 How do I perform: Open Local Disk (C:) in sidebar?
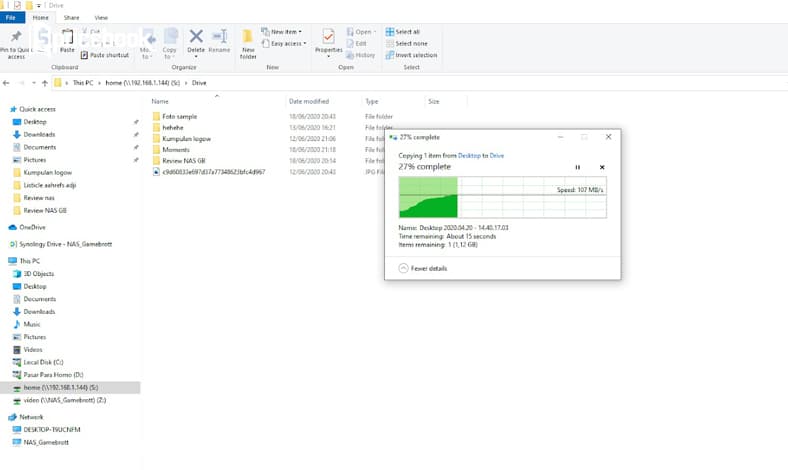tap(43, 362)
